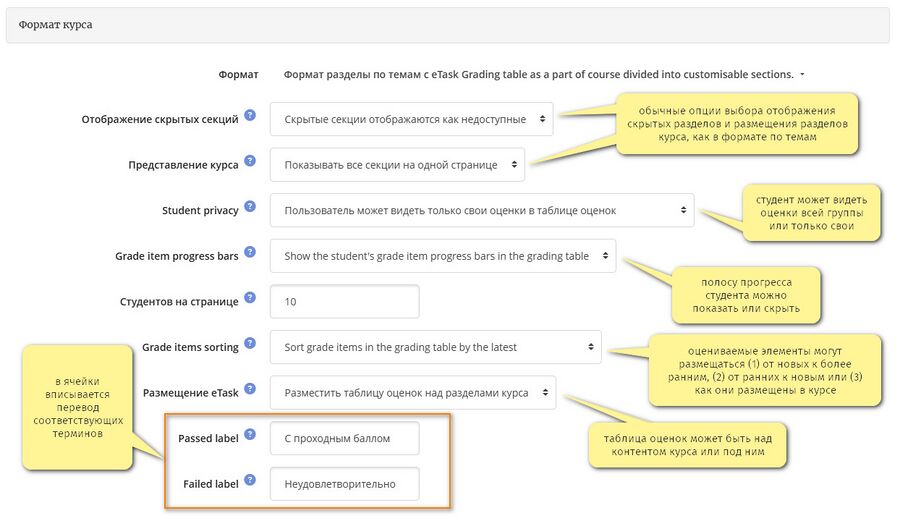Viewport: 900px width, 521px height.
Task: Open Sort grade items dropdown
Action: coord(436,347)
